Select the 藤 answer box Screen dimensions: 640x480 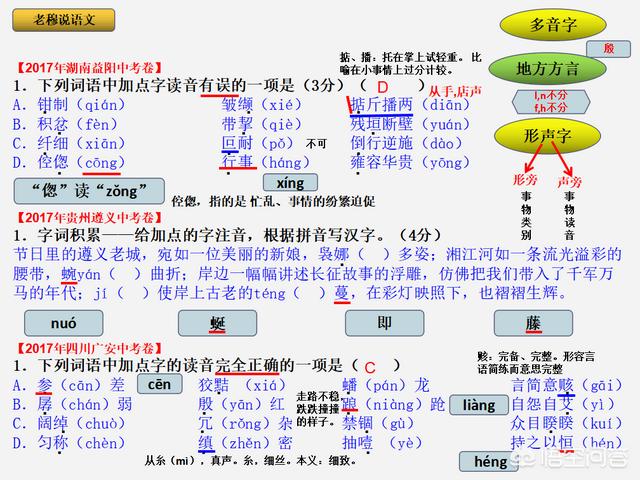[533, 322]
